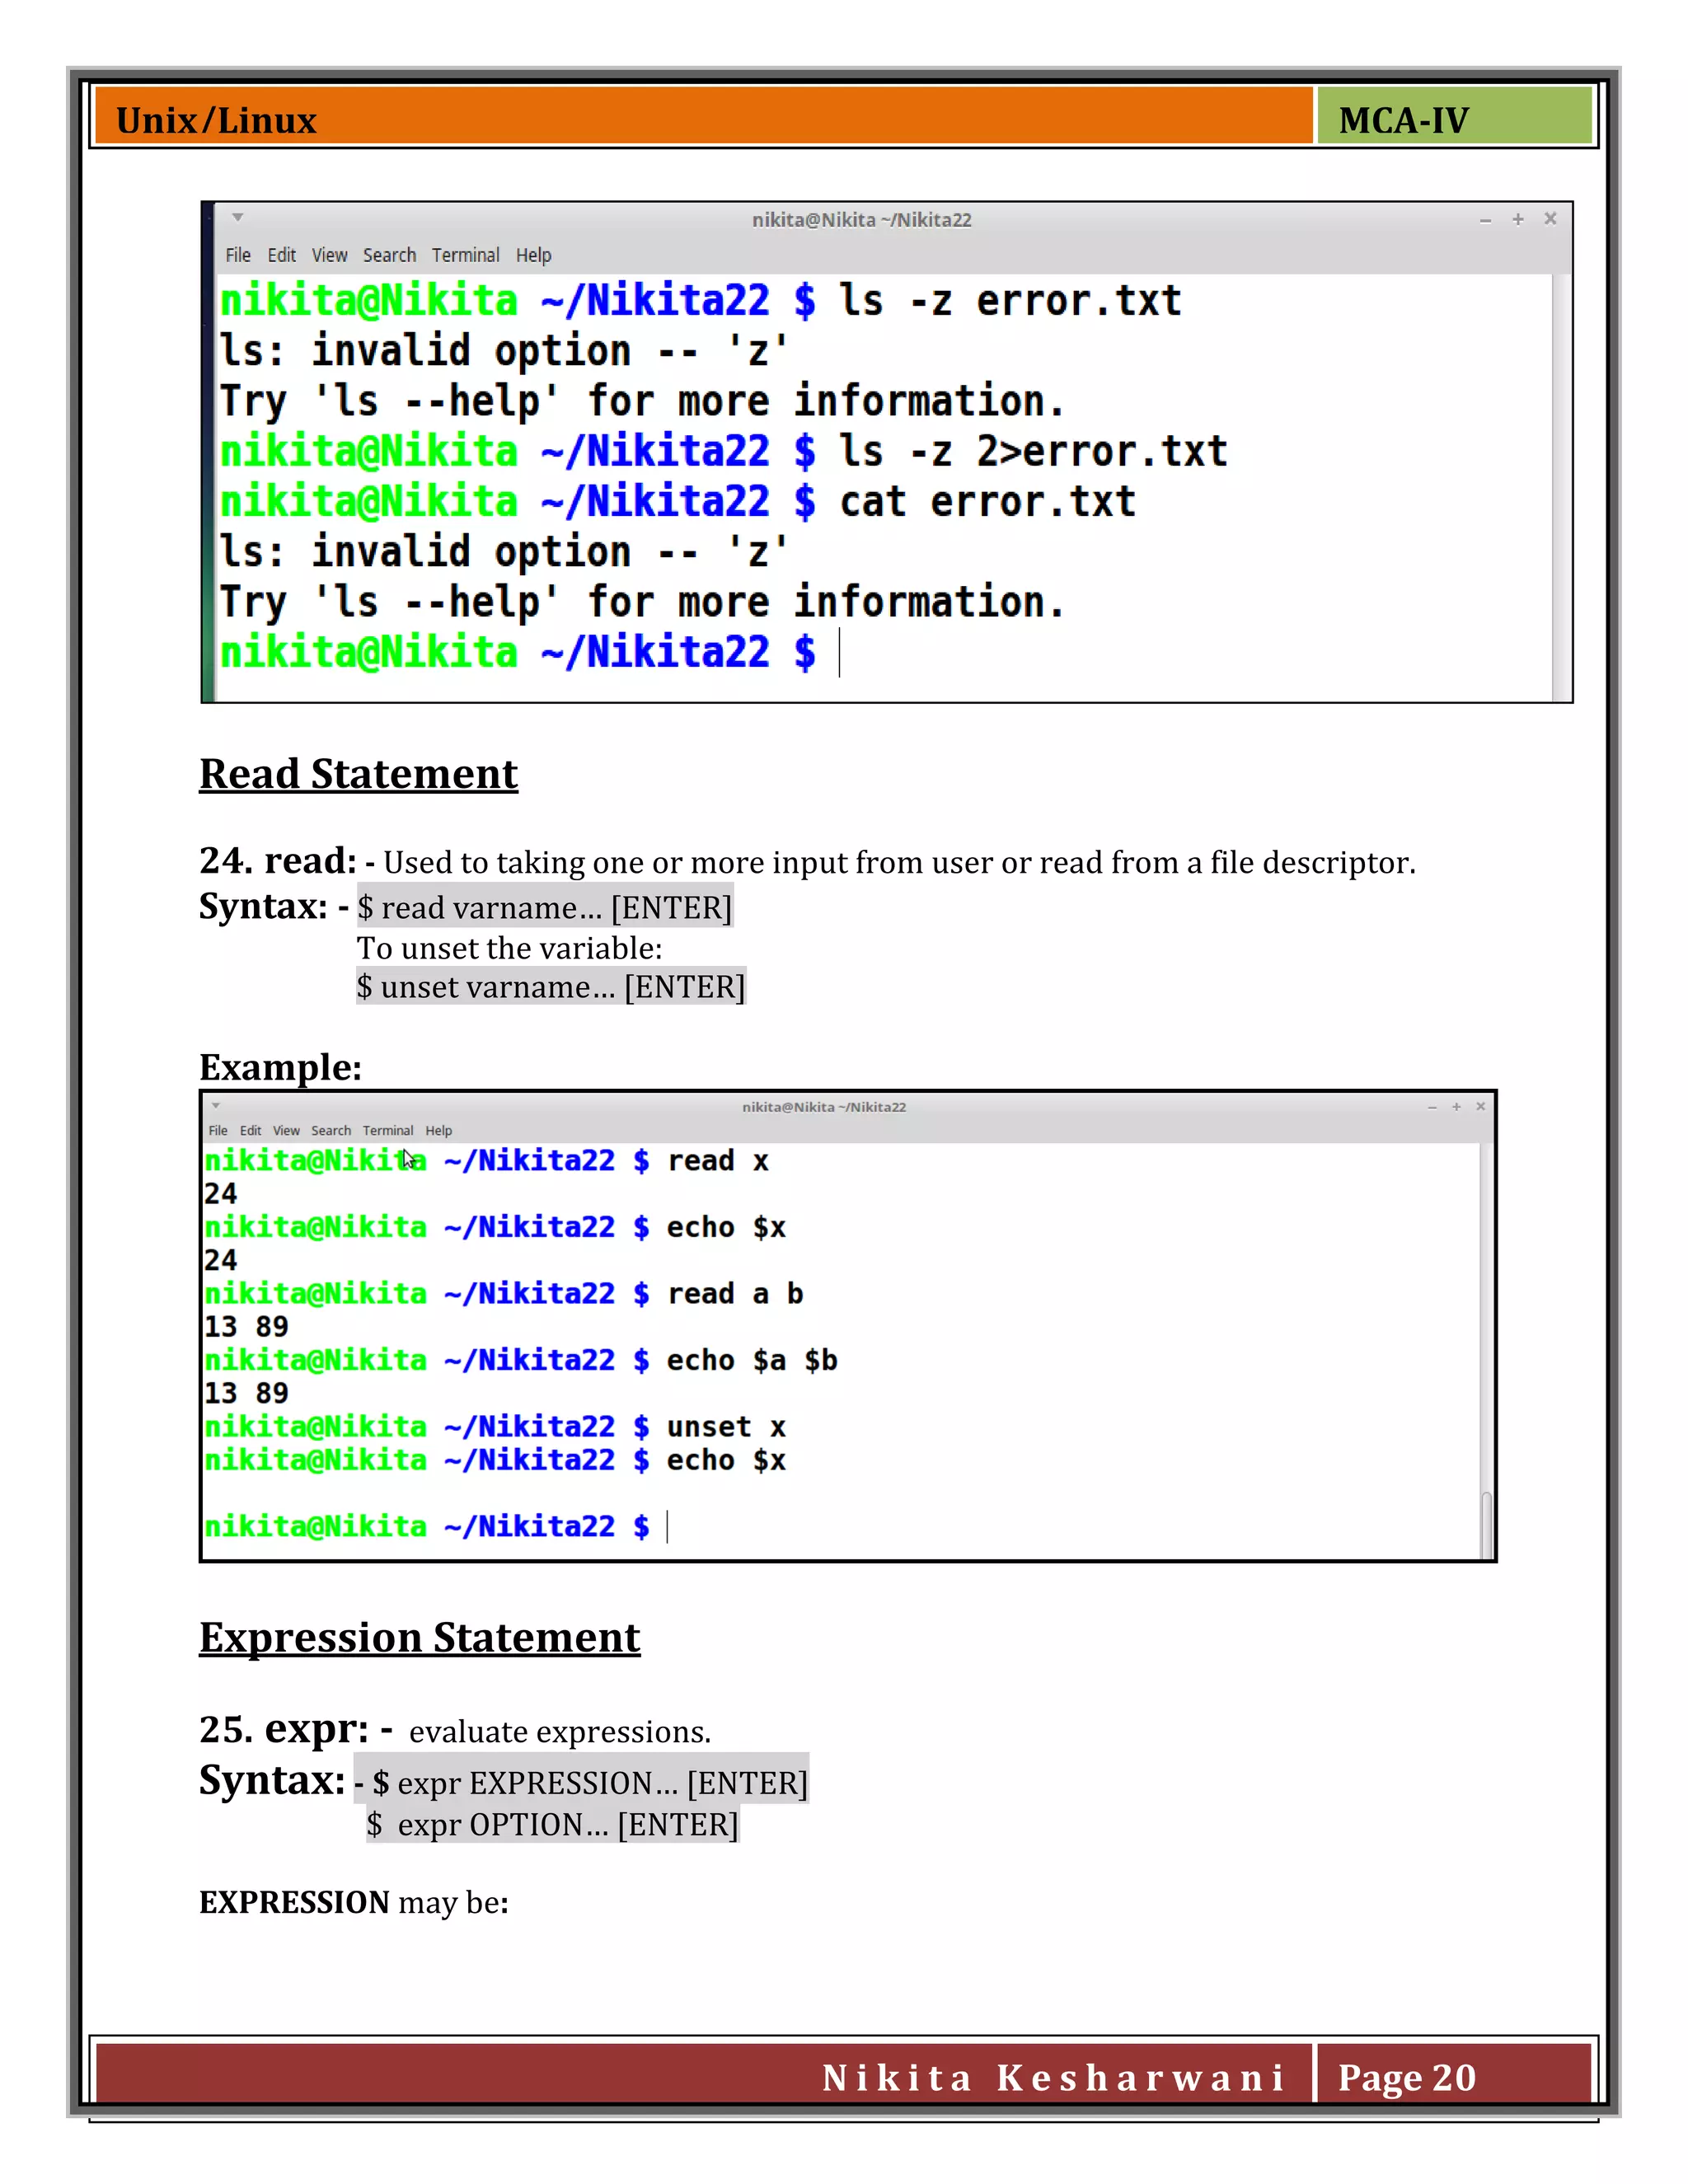This screenshot has width=1688, height=2184.
Task: Open View menu in upper terminal window
Action: pos(329,255)
